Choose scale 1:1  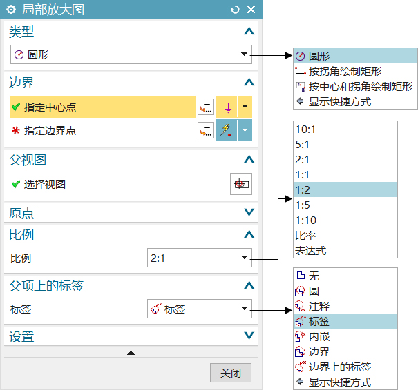(x=345, y=174)
